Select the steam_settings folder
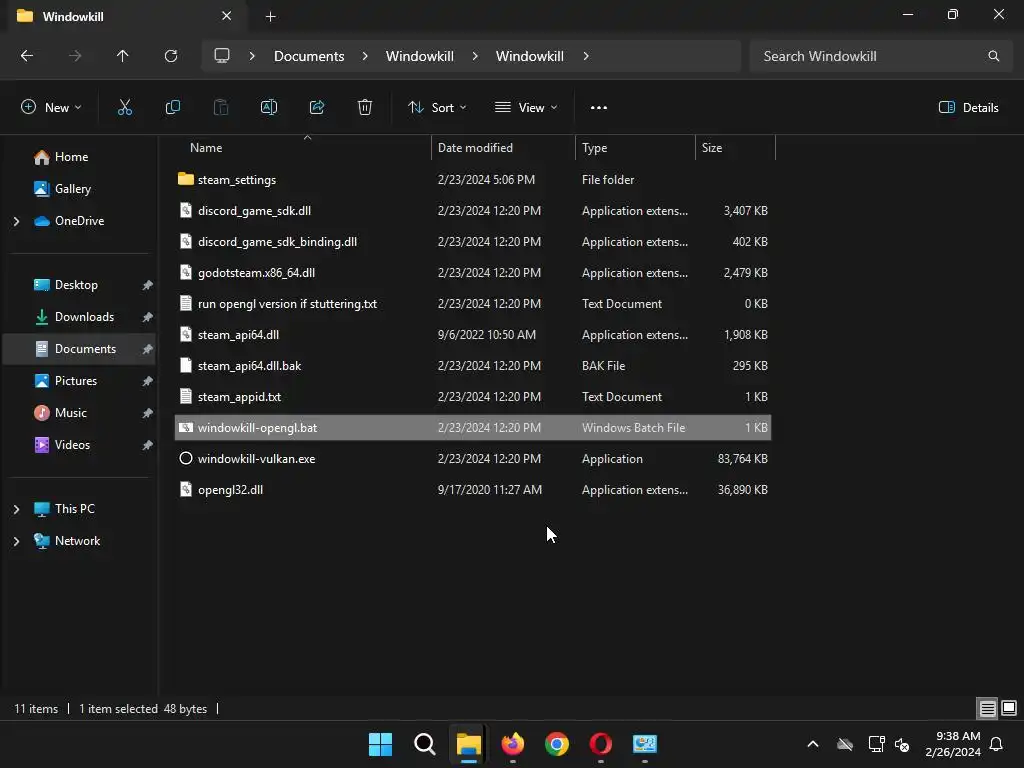 [x=473, y=180]
